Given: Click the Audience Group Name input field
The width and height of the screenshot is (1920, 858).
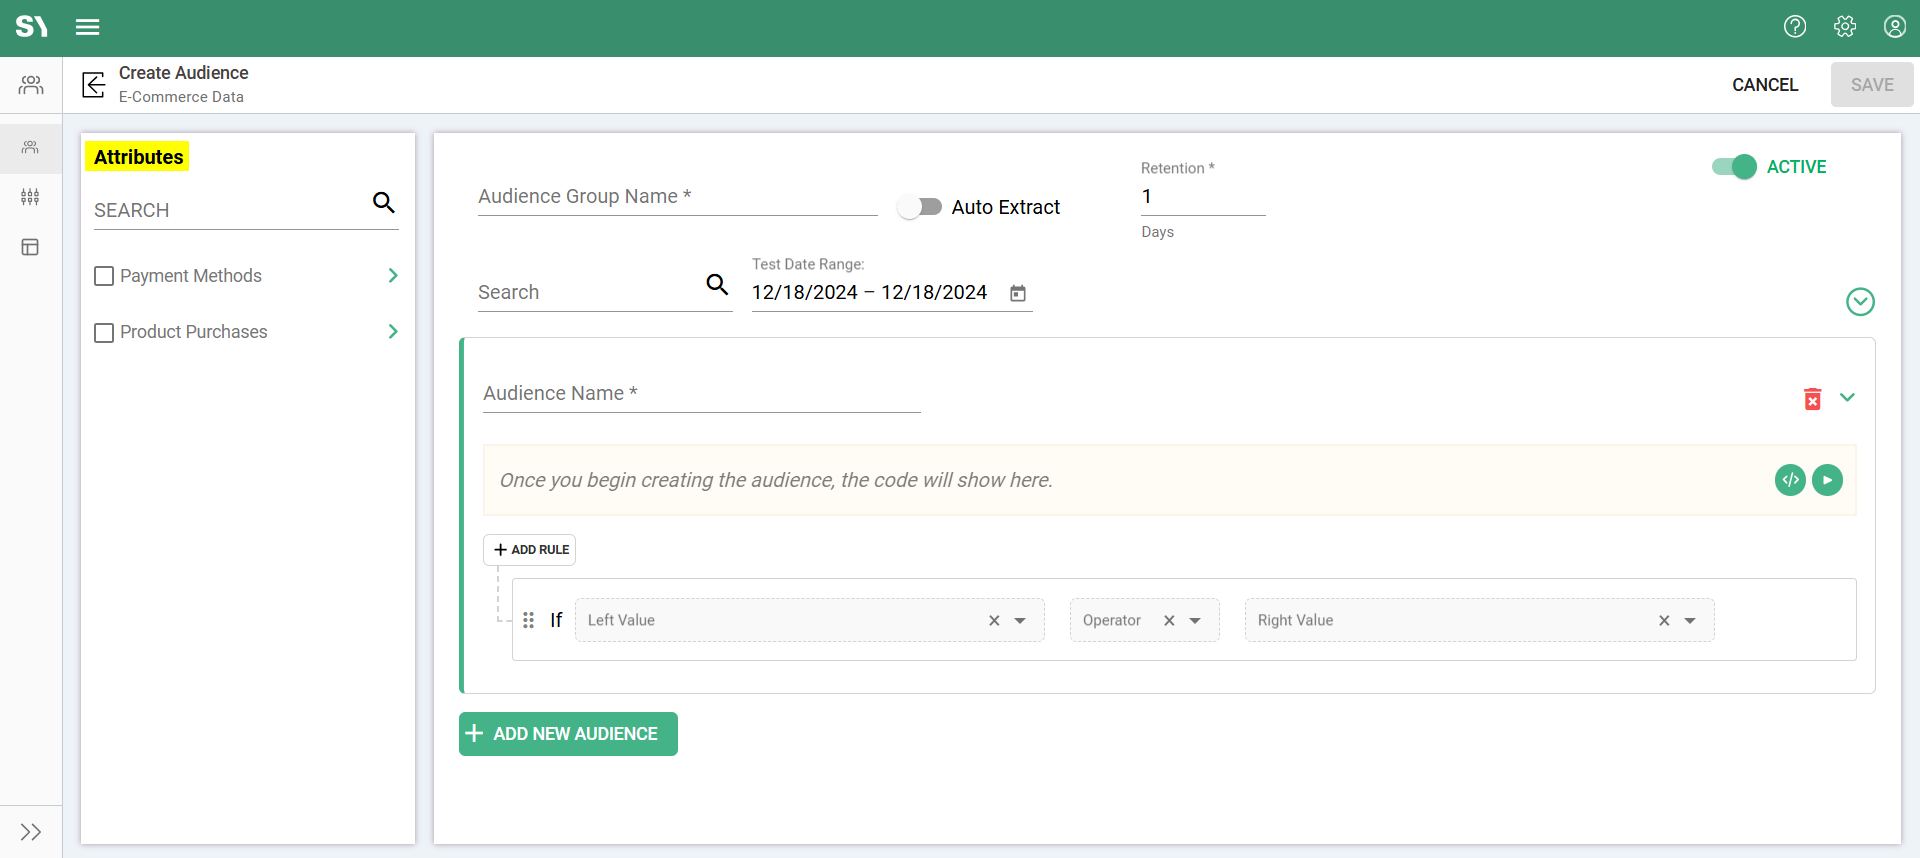Looking at the screenshot, I should coord(677,197).
